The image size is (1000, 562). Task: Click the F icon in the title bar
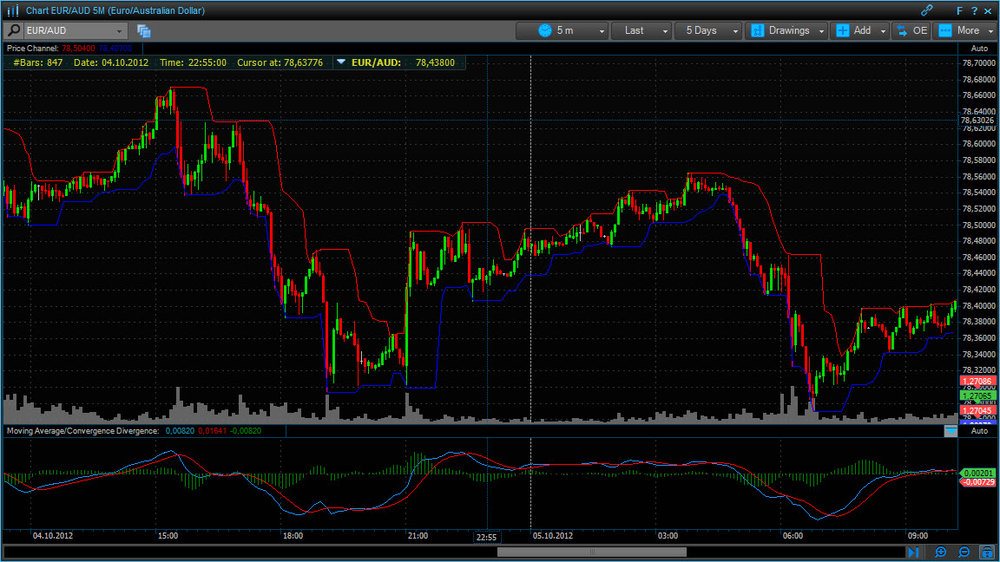point(959,11)
